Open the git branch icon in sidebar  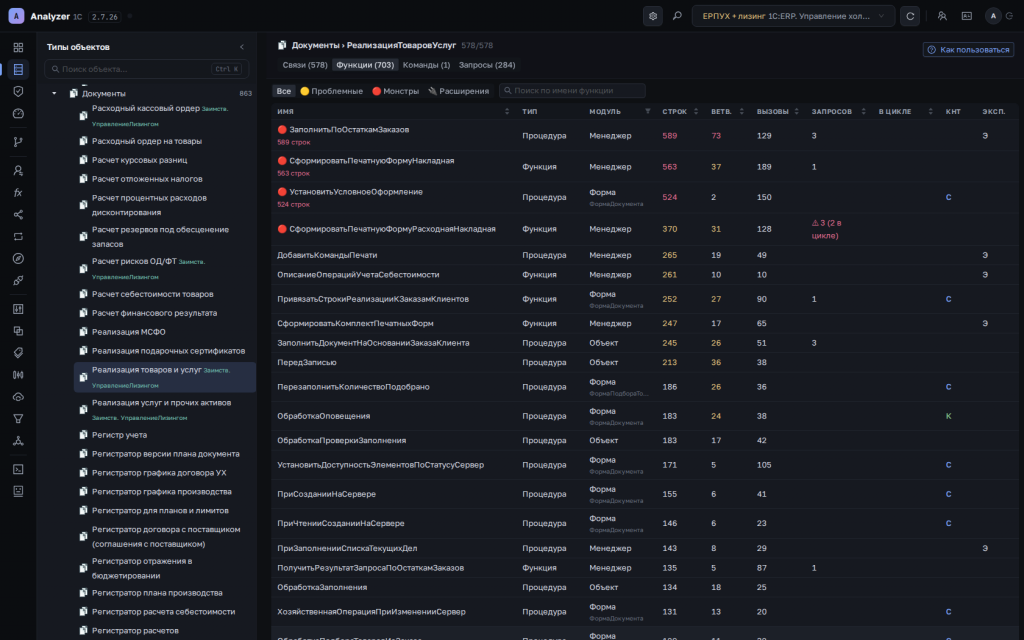(18, 142)
